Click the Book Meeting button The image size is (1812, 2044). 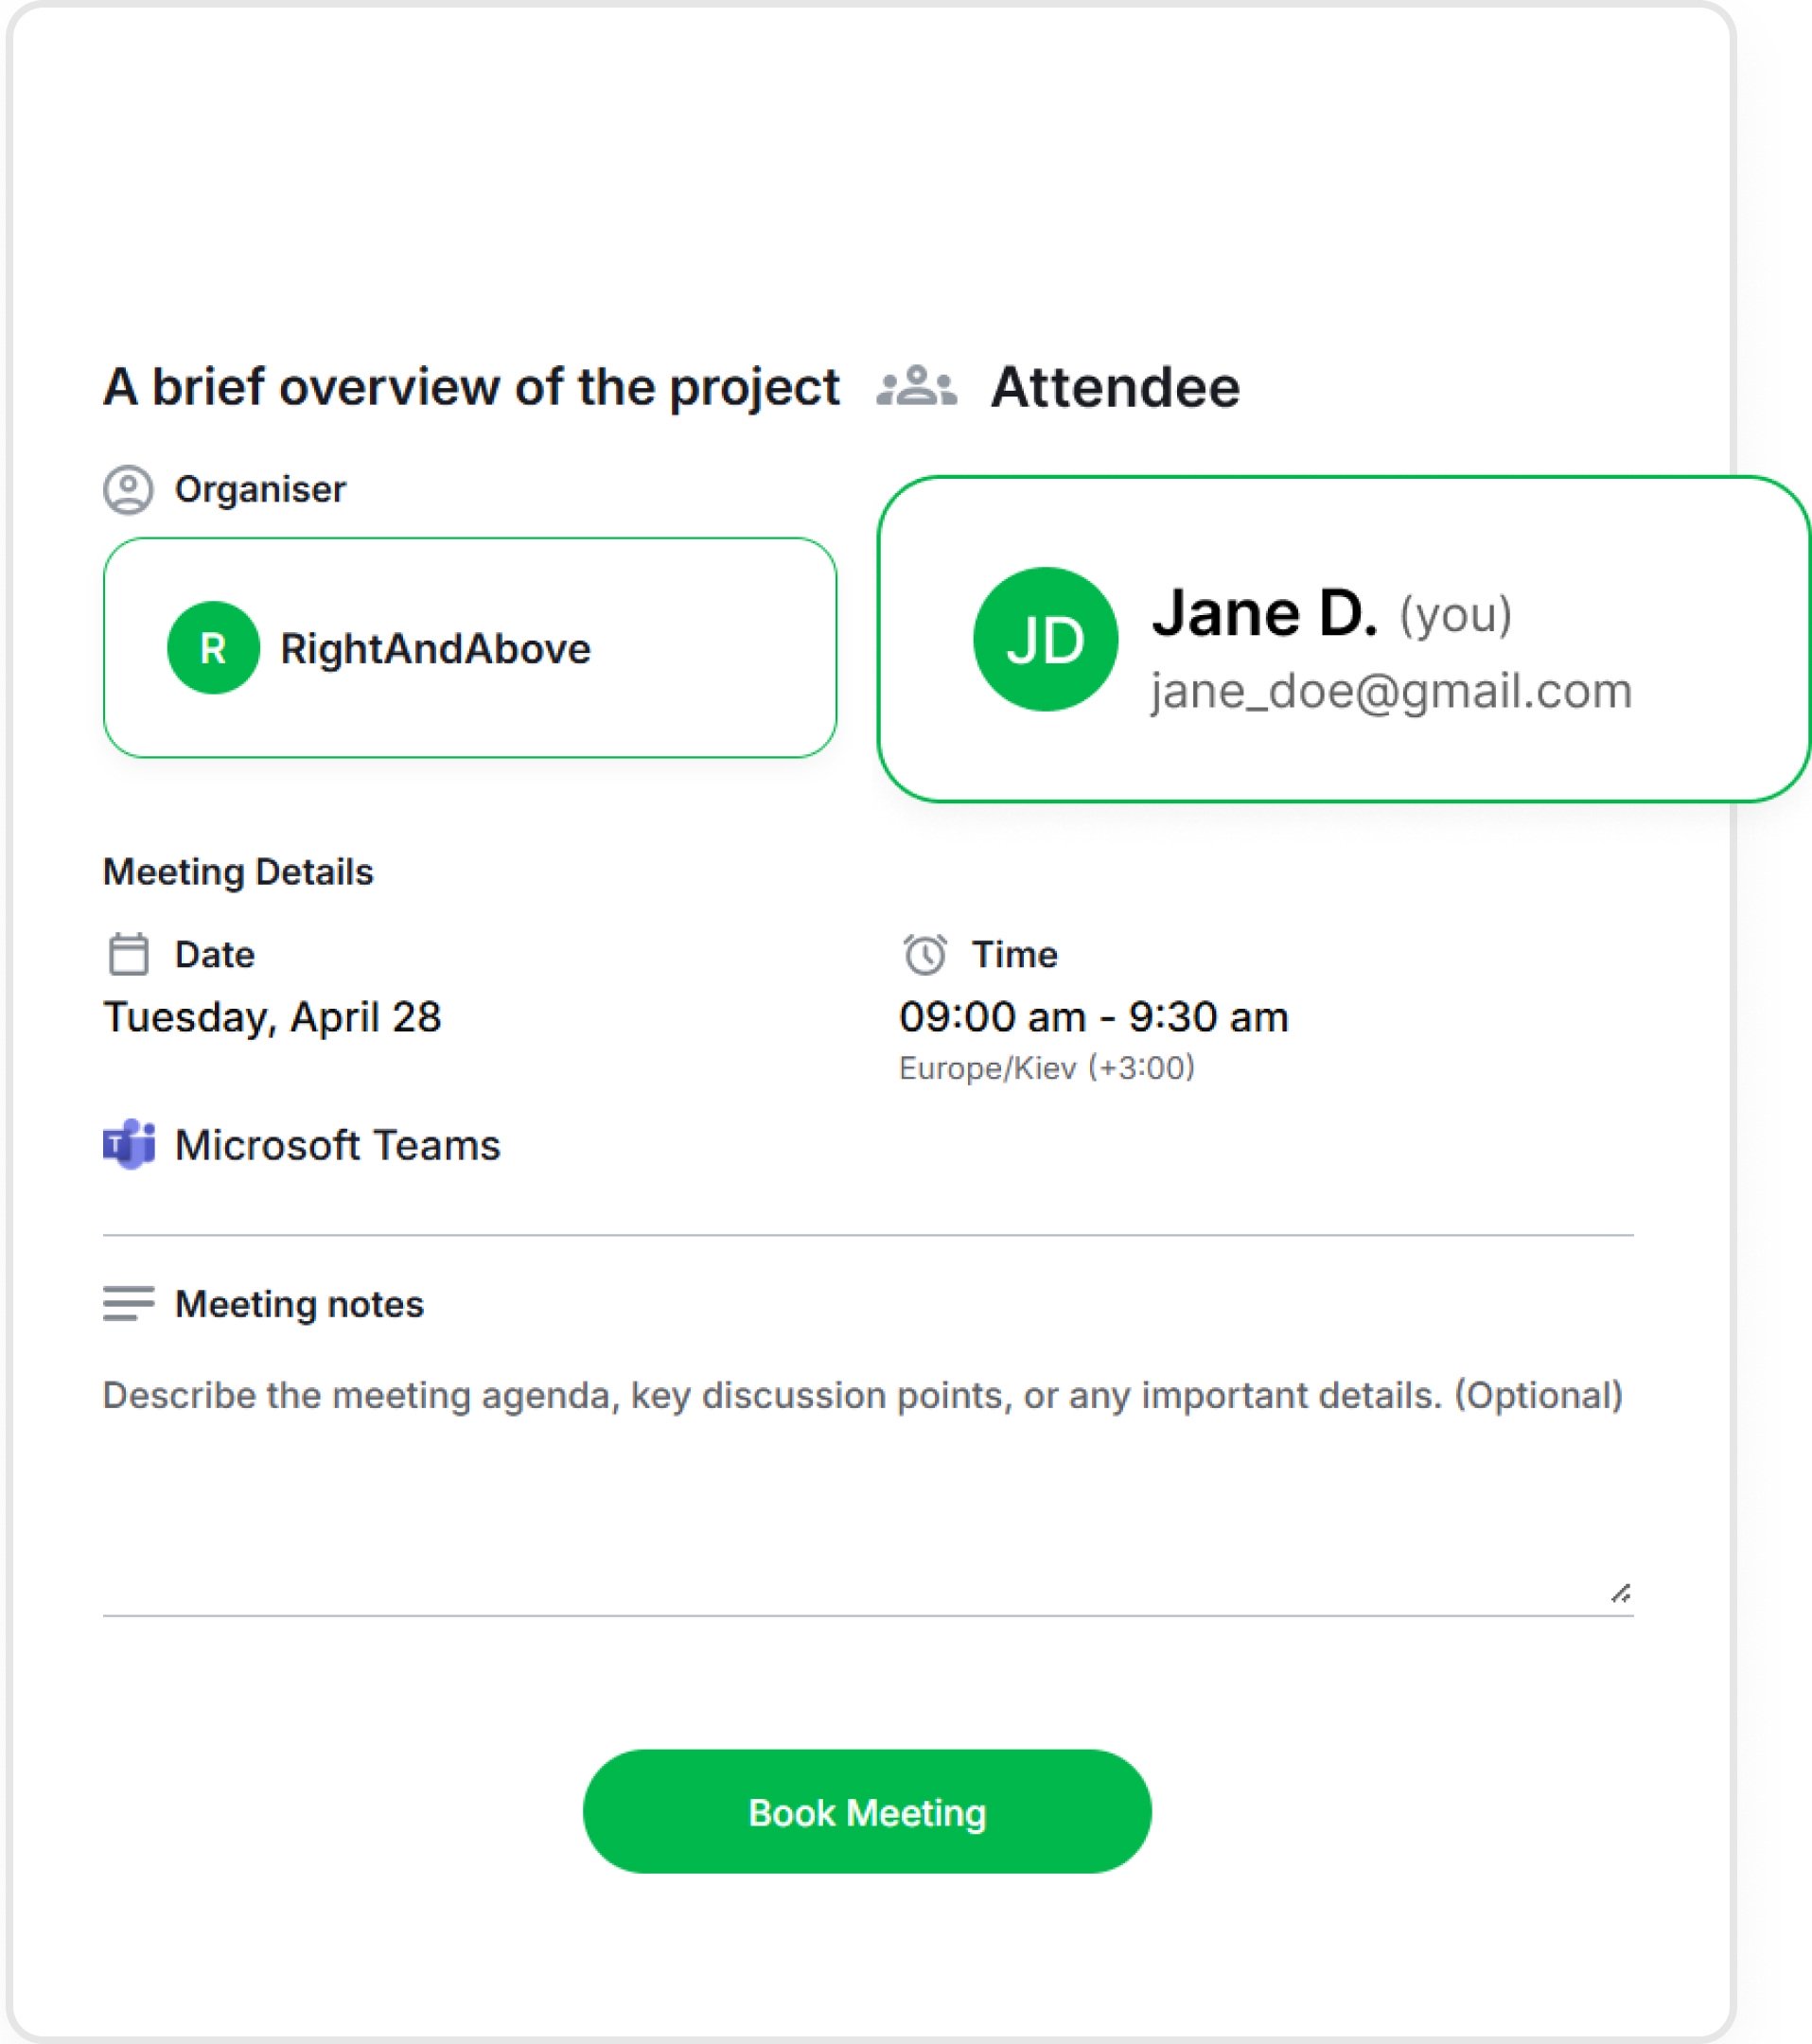(867, 1812)
